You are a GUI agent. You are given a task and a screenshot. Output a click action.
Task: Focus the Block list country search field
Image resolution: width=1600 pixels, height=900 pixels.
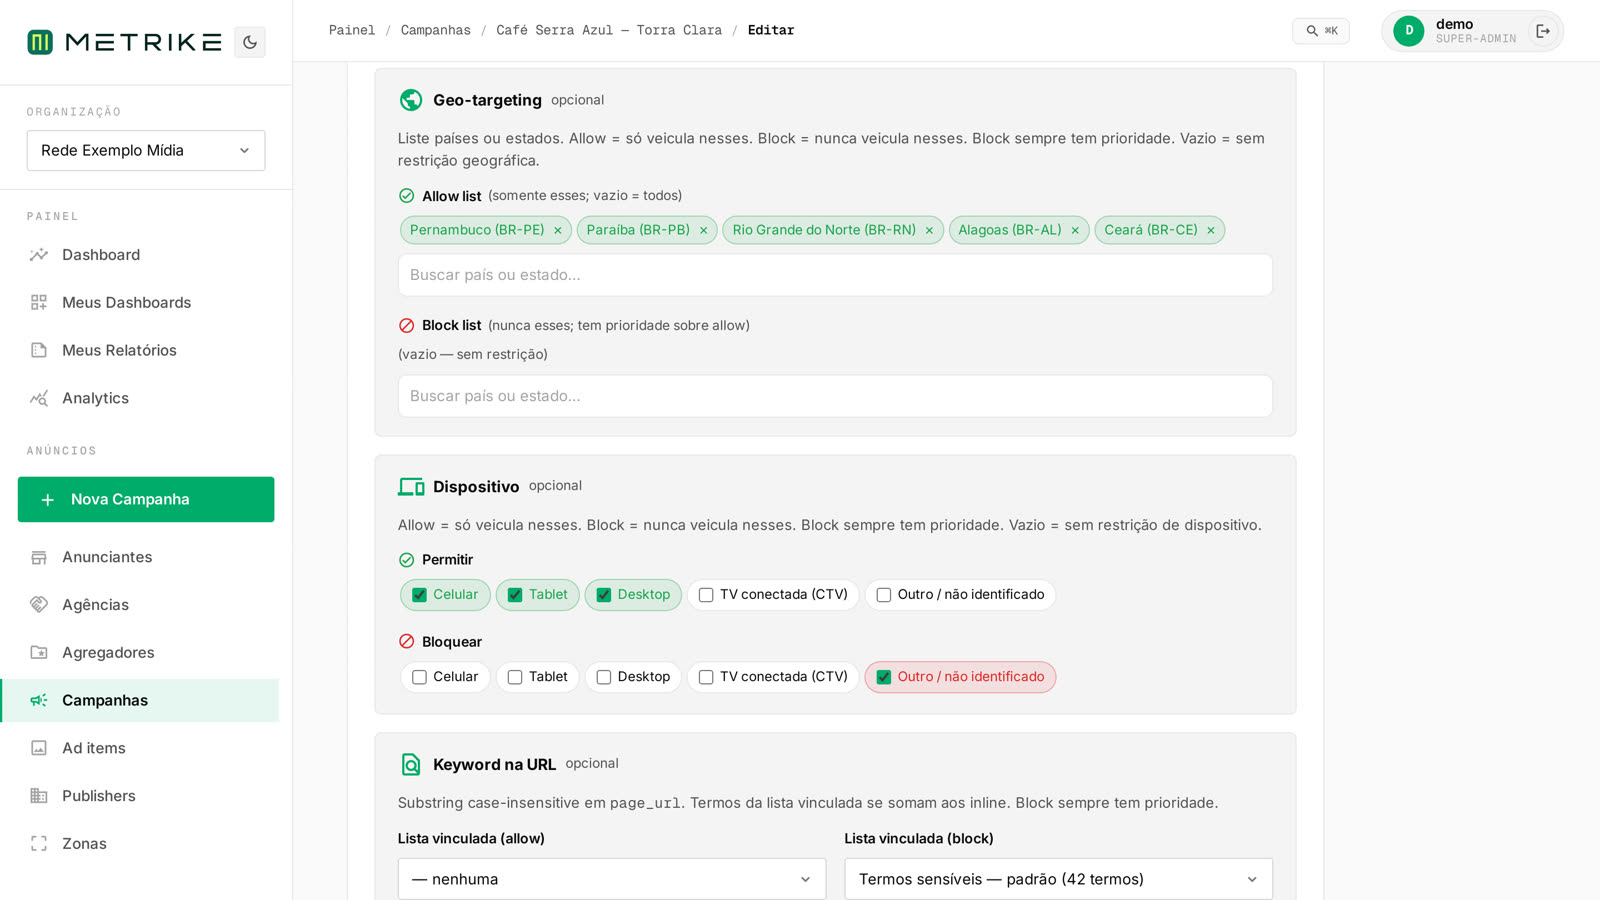point(835,396)
